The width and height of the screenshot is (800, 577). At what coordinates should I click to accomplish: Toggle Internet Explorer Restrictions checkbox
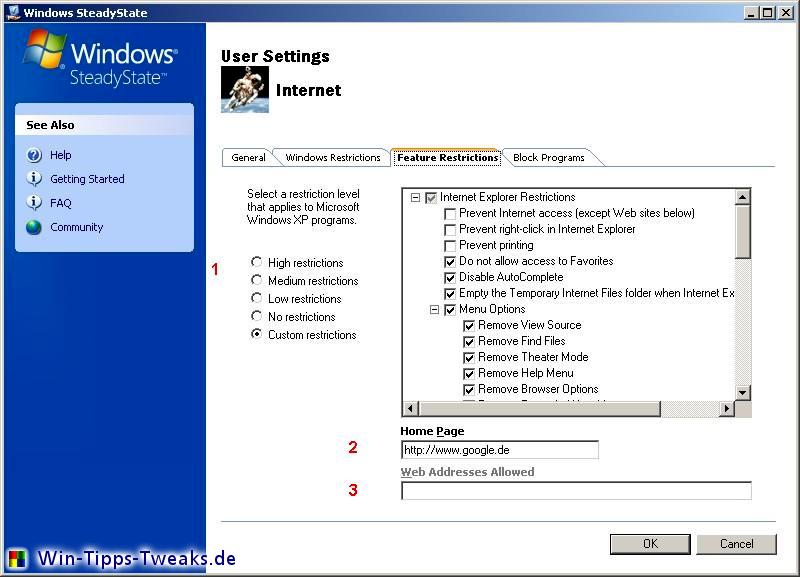click(x=431, y=197)
